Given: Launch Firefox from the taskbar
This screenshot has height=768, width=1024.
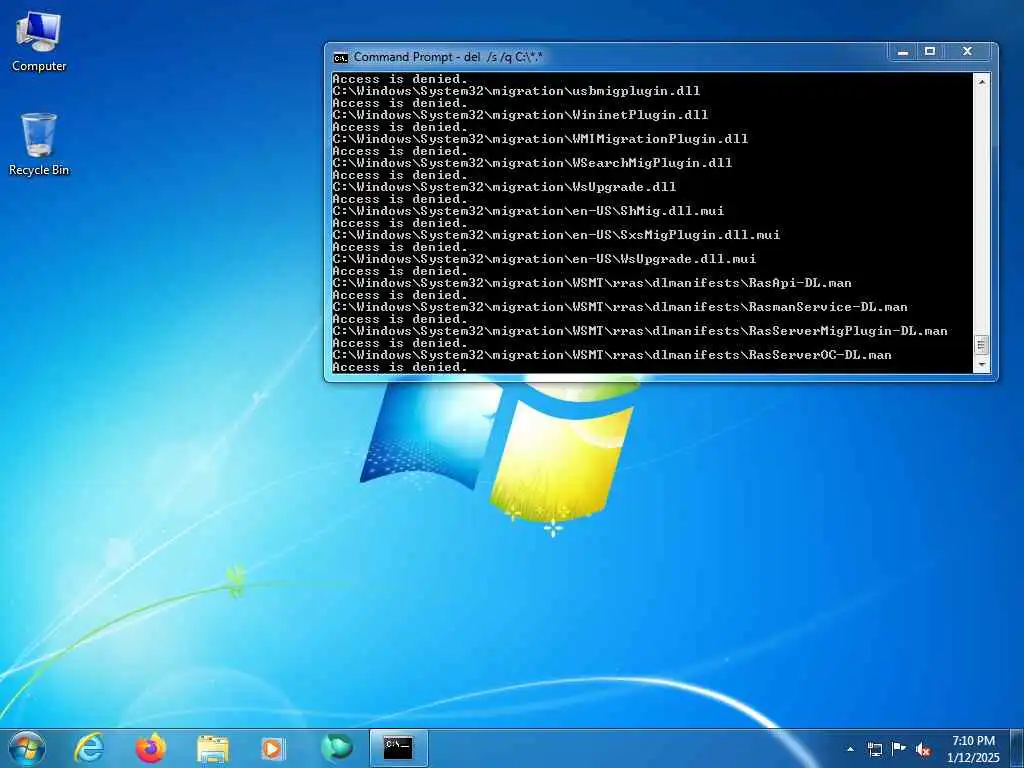Looking at the screenshot, I should [151, 748].
